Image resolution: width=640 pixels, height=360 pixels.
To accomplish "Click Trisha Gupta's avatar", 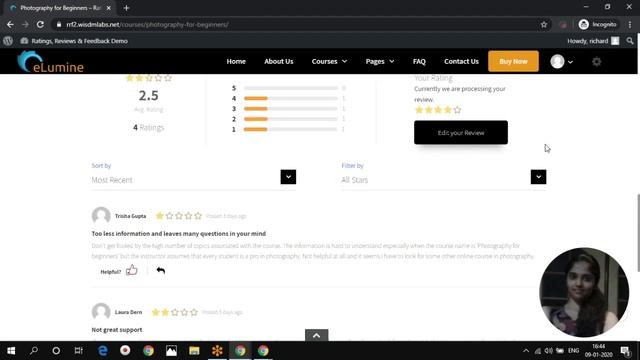I will (x=101, y=216).
